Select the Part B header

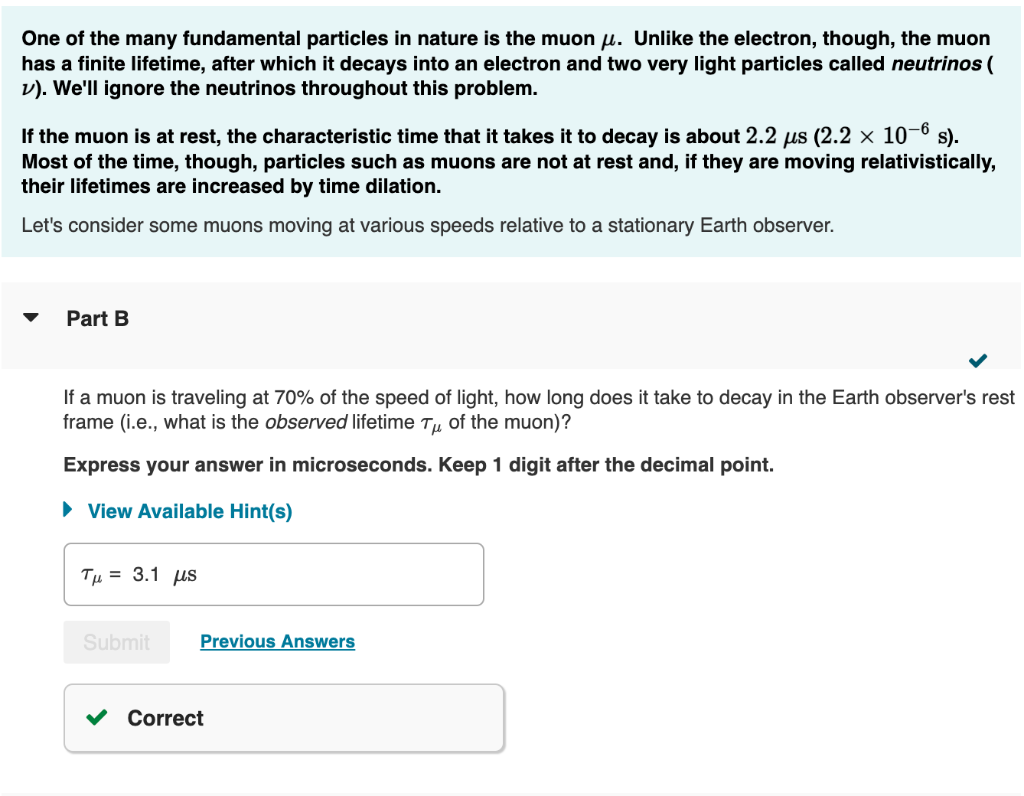(97, 318)
